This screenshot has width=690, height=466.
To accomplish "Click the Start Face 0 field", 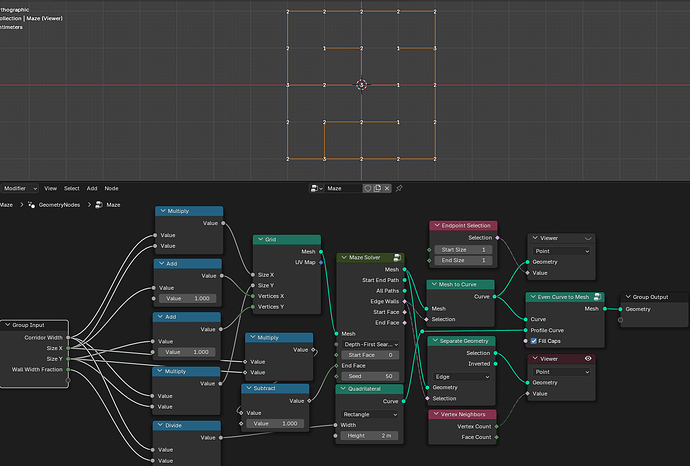I will click(x=371, y=355).
